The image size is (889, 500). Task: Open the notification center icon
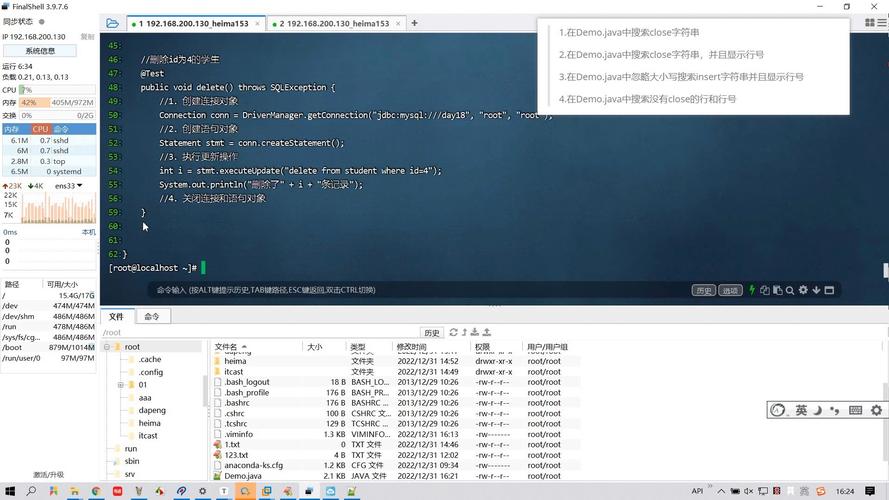[x=870, y=491]
